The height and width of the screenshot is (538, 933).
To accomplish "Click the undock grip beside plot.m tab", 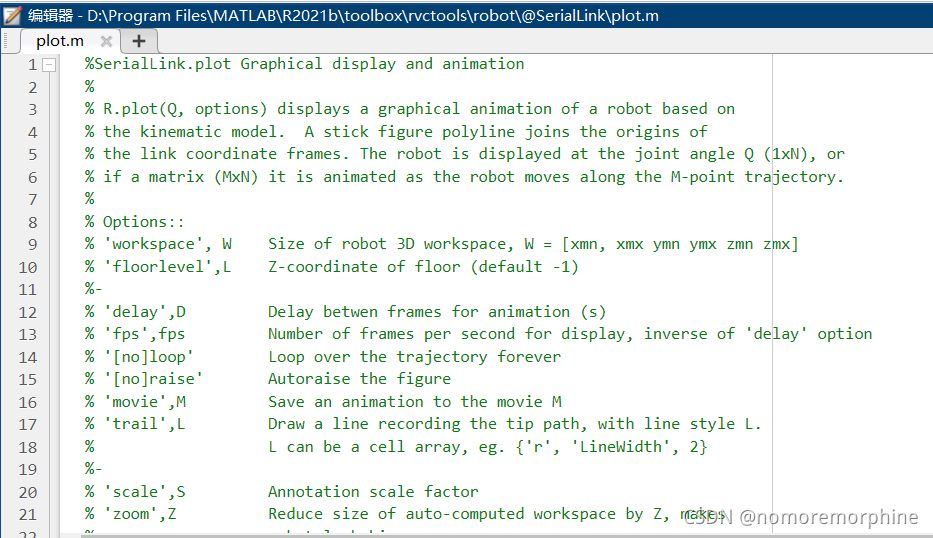I will [x=5, y=41].
